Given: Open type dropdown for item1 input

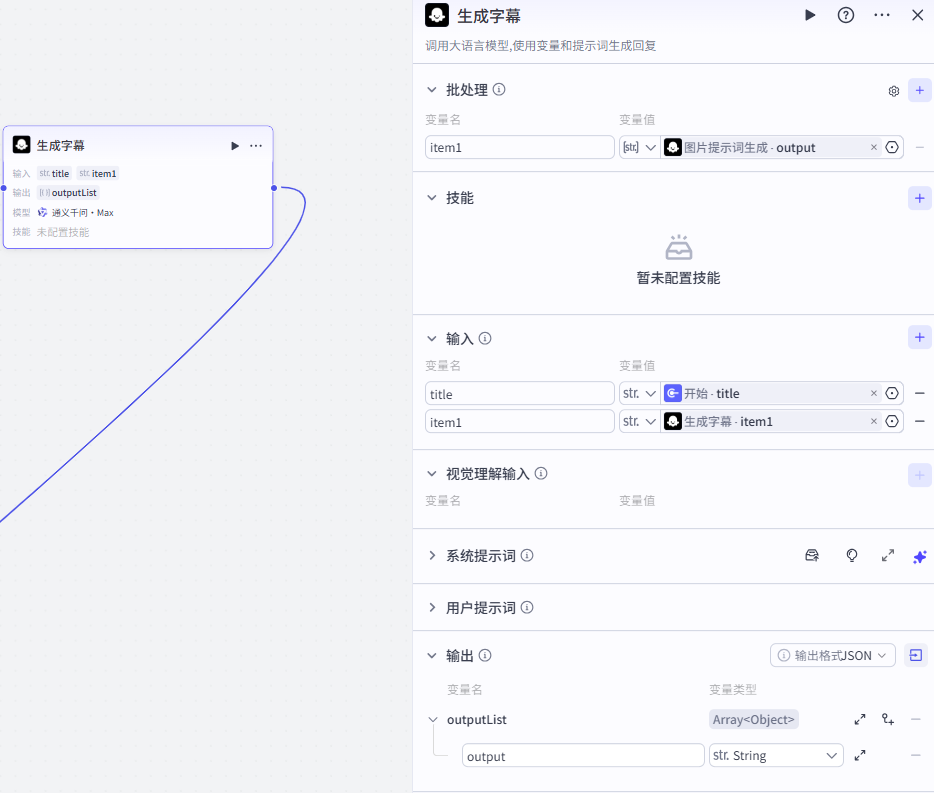Looking at the screenshot, I should click(640, 421).
